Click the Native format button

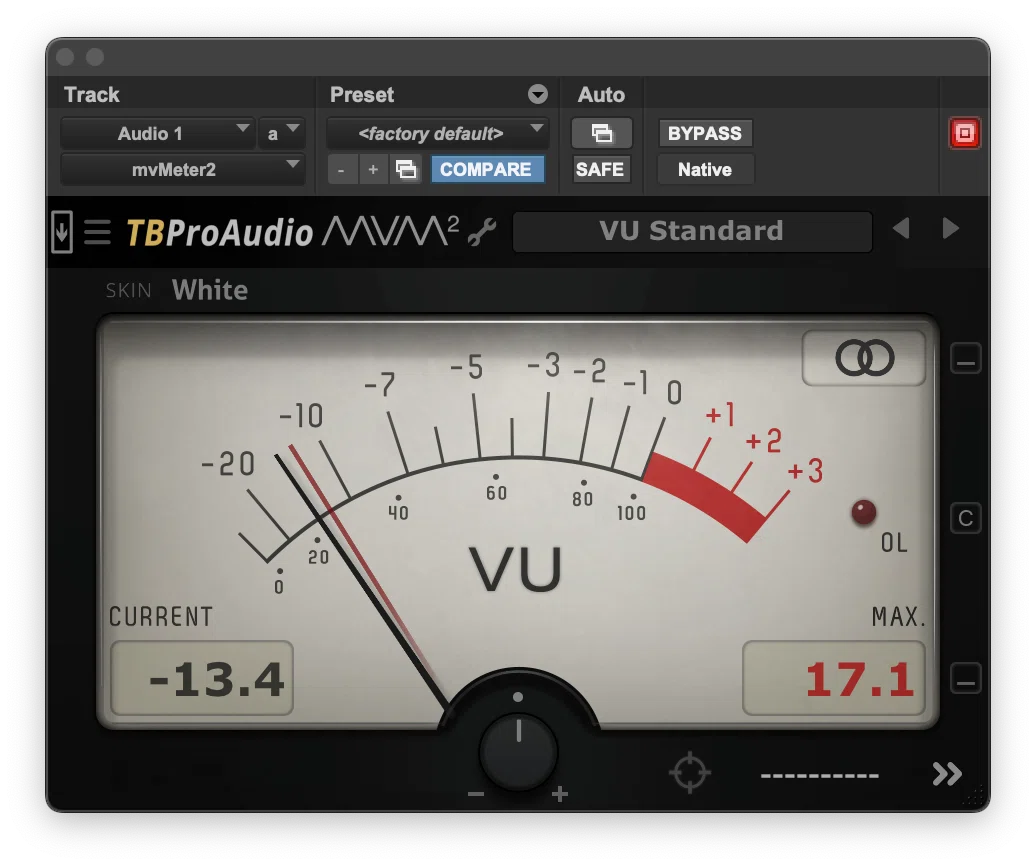pos(705,170)
